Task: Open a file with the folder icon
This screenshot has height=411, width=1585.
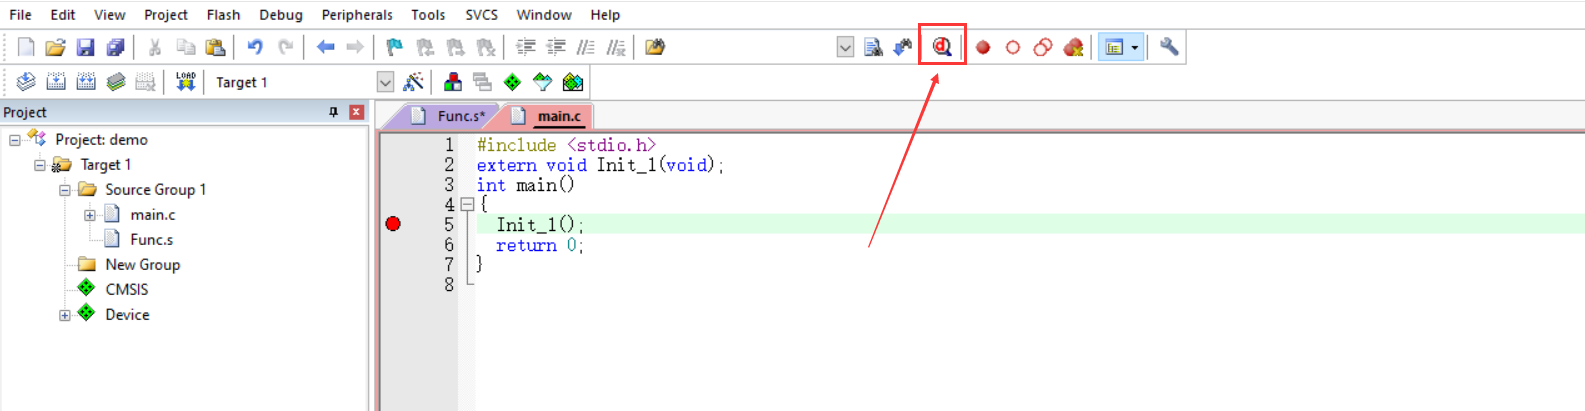Action: (56, 47)
